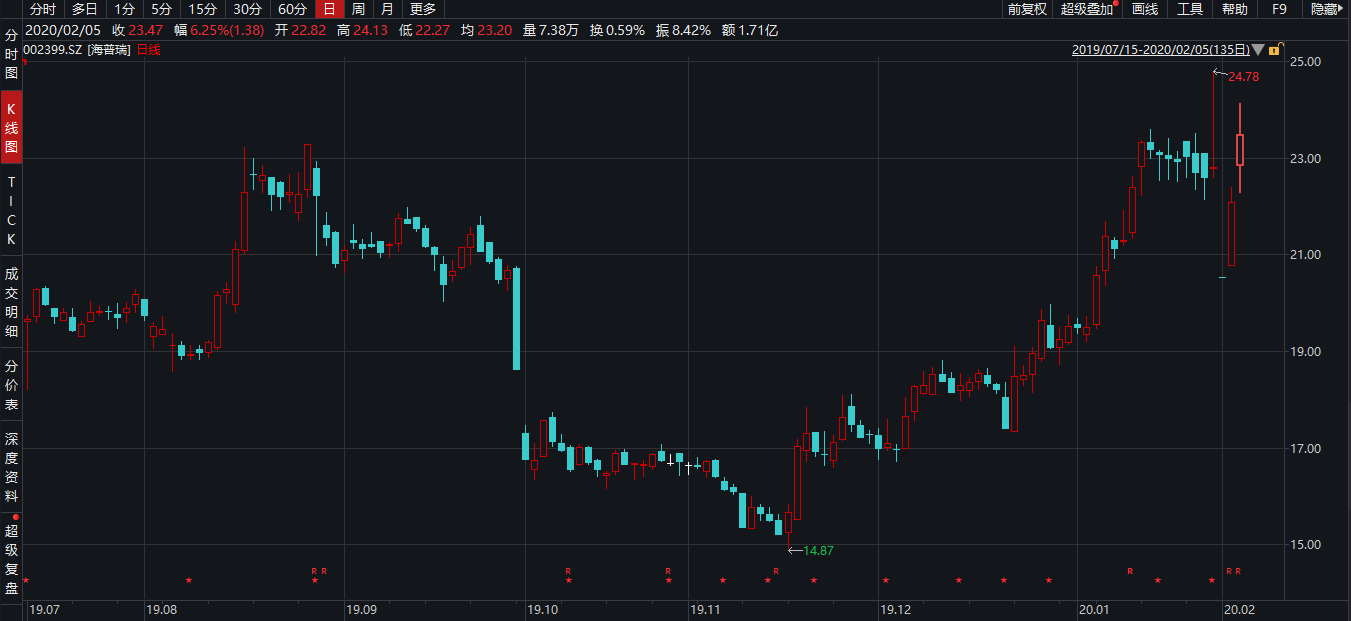Click the high price label 24.78

tap(1243, 77)
